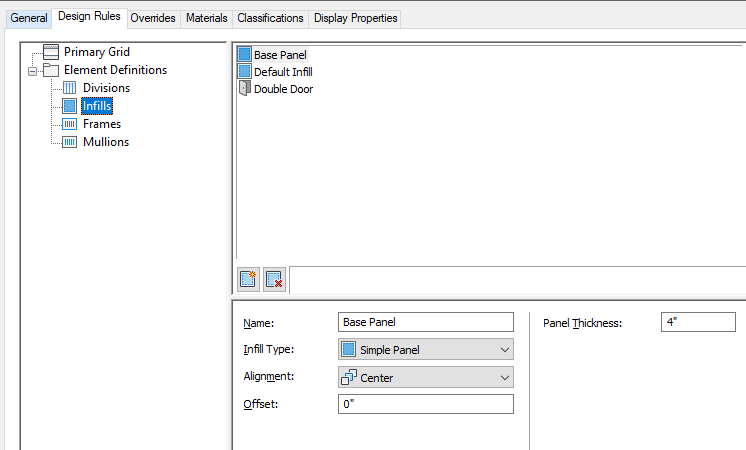Select Divisions in the tree
The image size is (746, 450).
click(x=106, y=88)
